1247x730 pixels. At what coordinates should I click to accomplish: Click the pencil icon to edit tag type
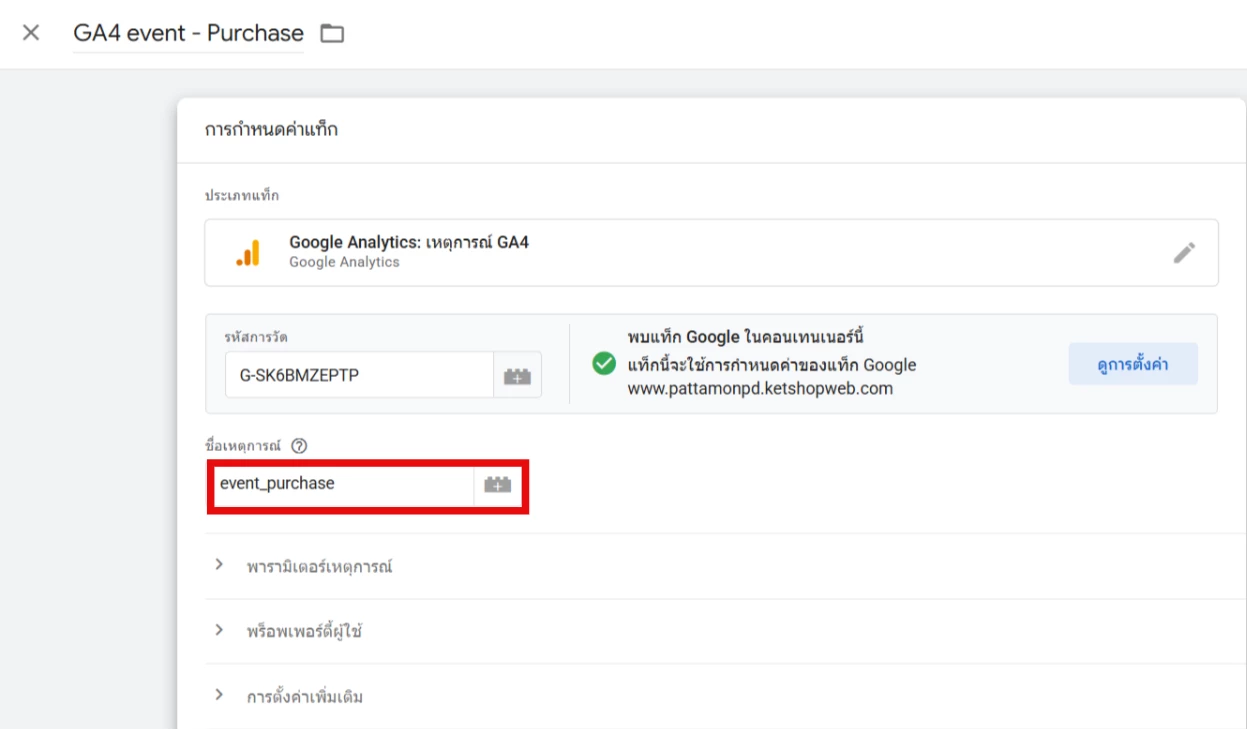1184,253
